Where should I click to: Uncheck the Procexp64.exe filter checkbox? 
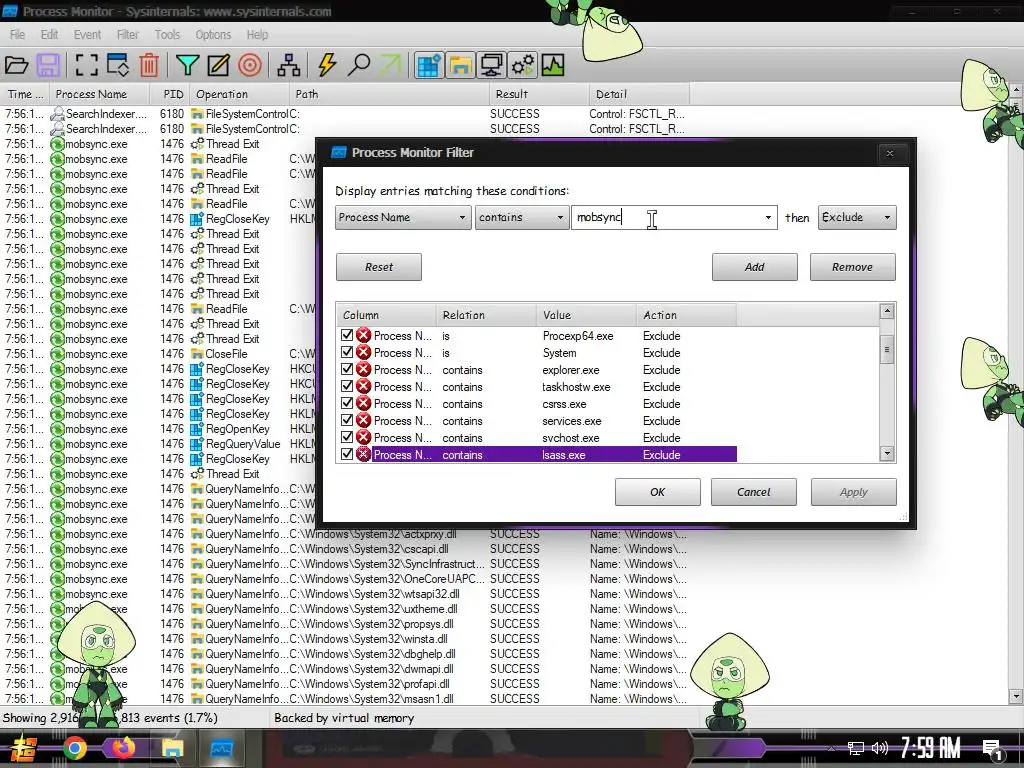[347, 335]
